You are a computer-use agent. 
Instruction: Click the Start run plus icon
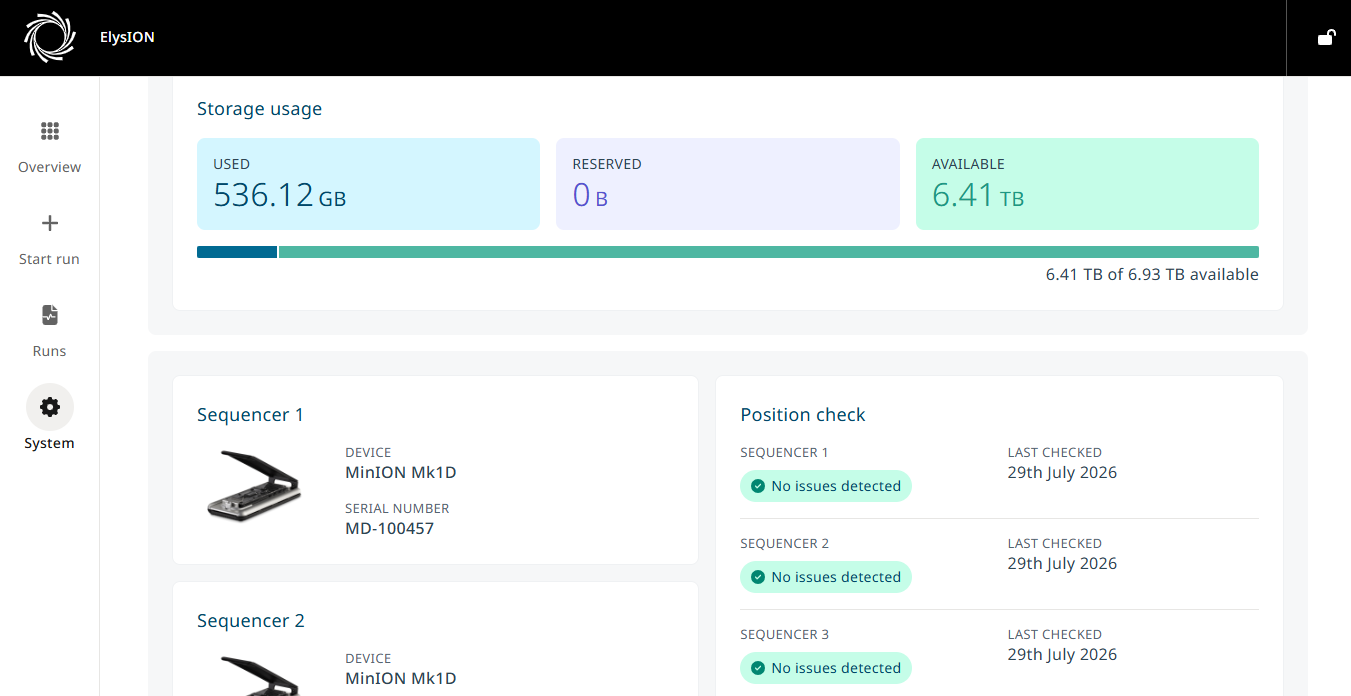tap(50, 223)
